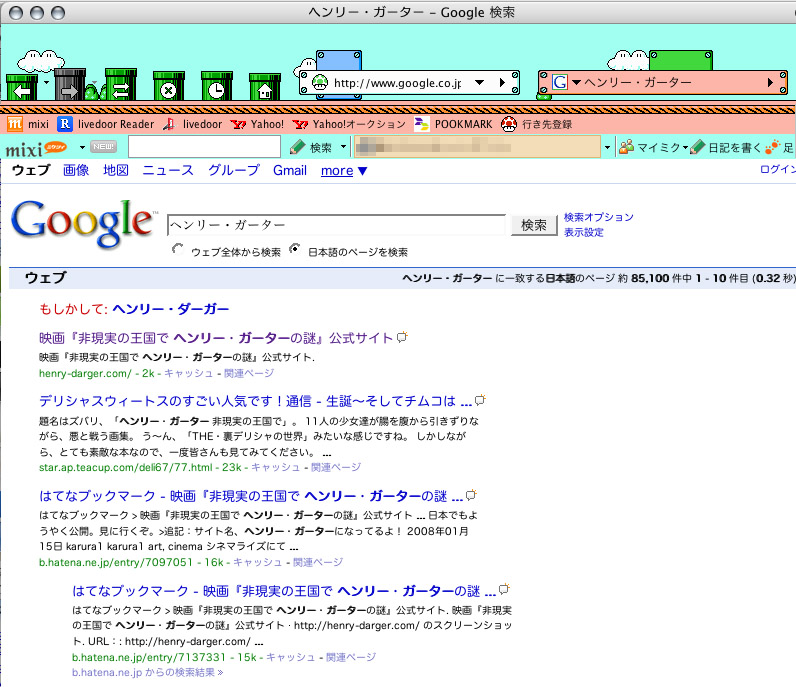Switch to the 地図 tab
The height and width of the screenshot is (687, 796).
tap(116, 170)
